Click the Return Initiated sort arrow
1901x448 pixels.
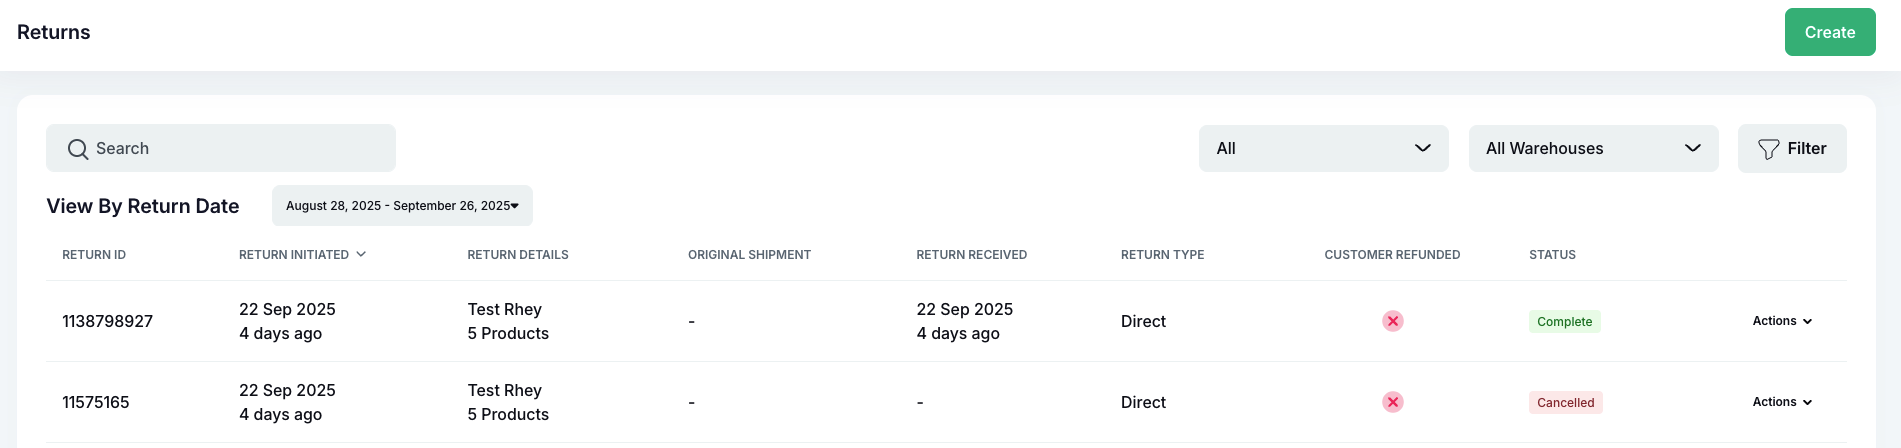[x=361, y=255]
